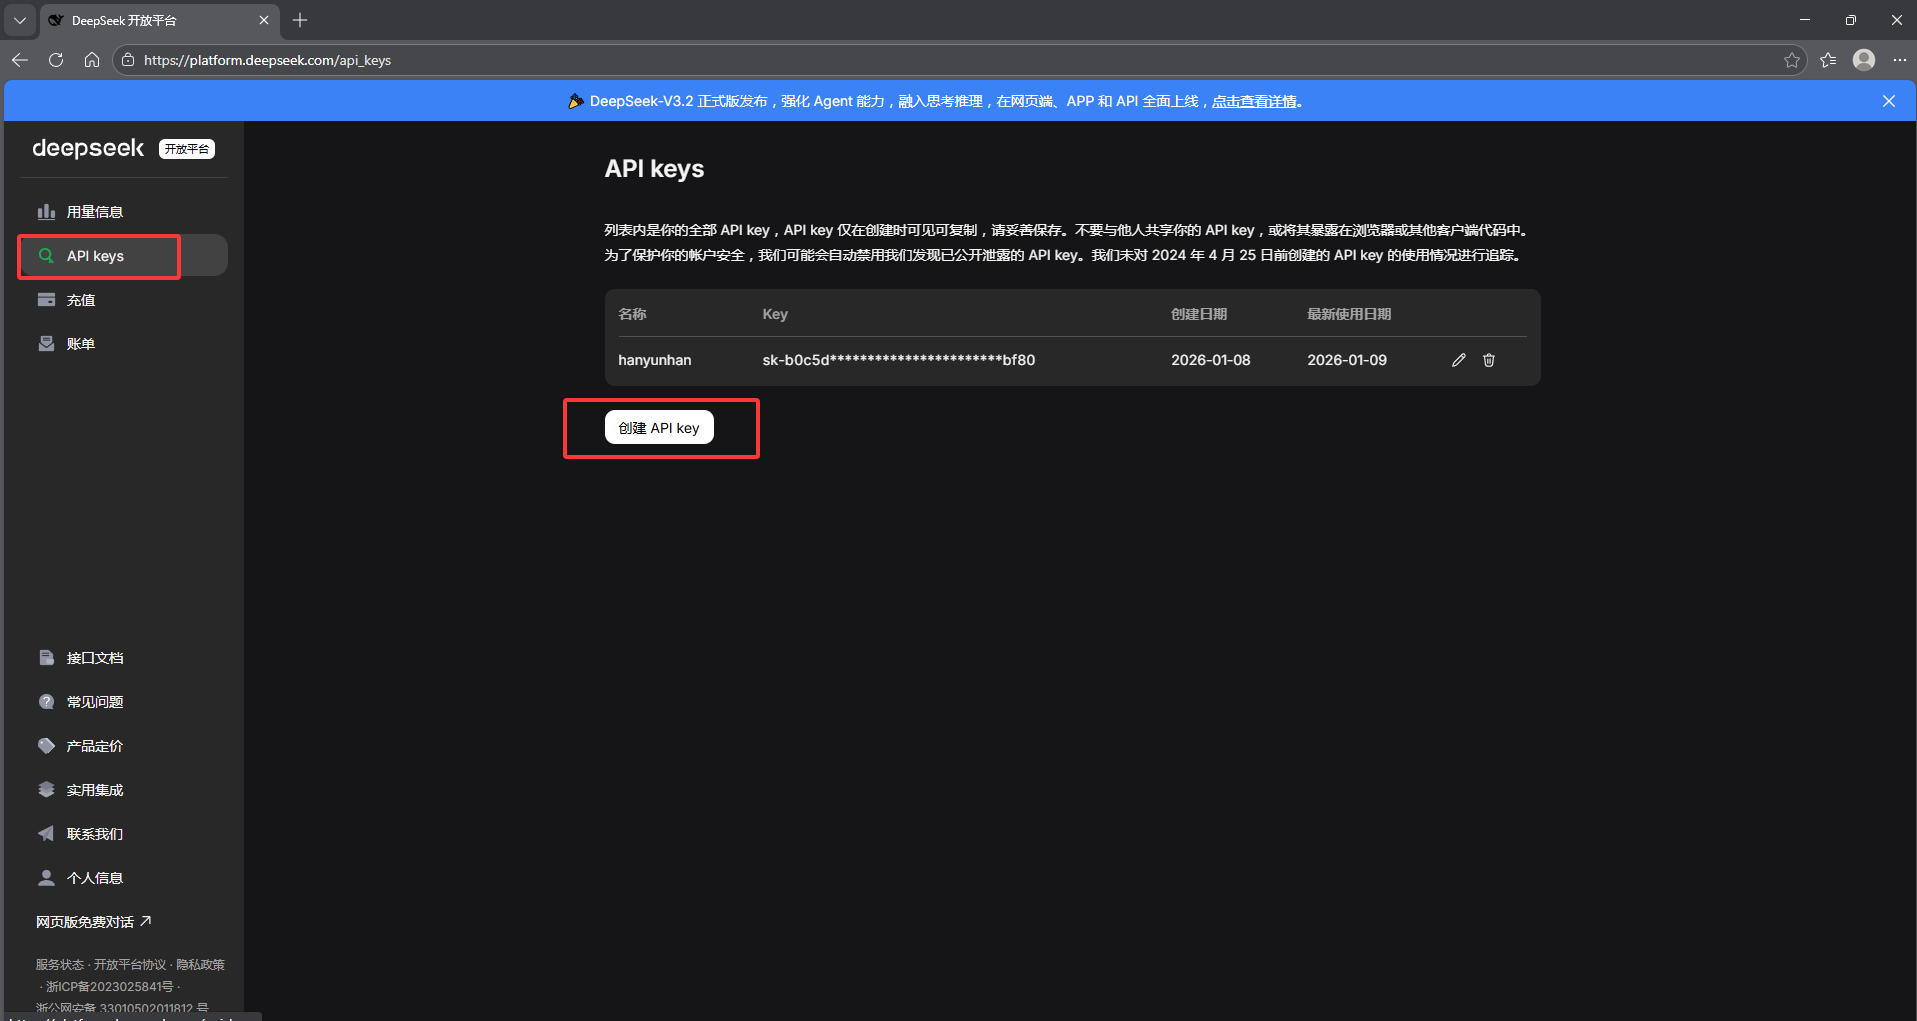The height and width of the screenshot is (1021, 1917).
Task: Click the 实用集成 layers icon
Action: click(x=46, y=790)
